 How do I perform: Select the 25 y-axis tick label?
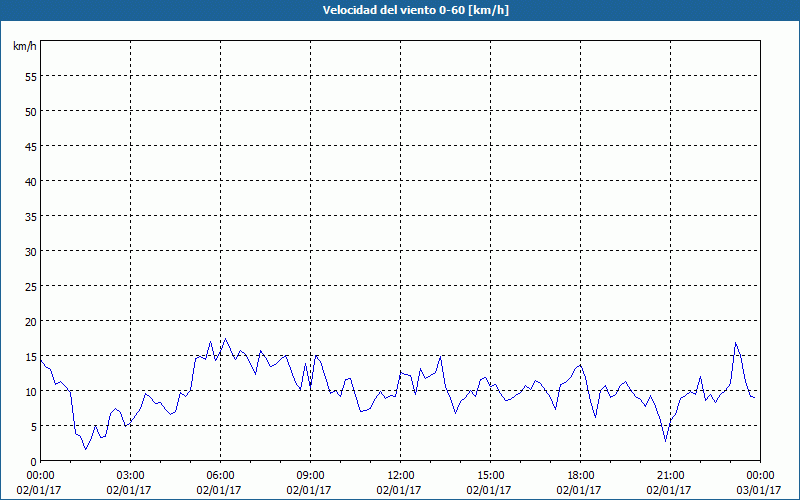[x=31, y=286]
